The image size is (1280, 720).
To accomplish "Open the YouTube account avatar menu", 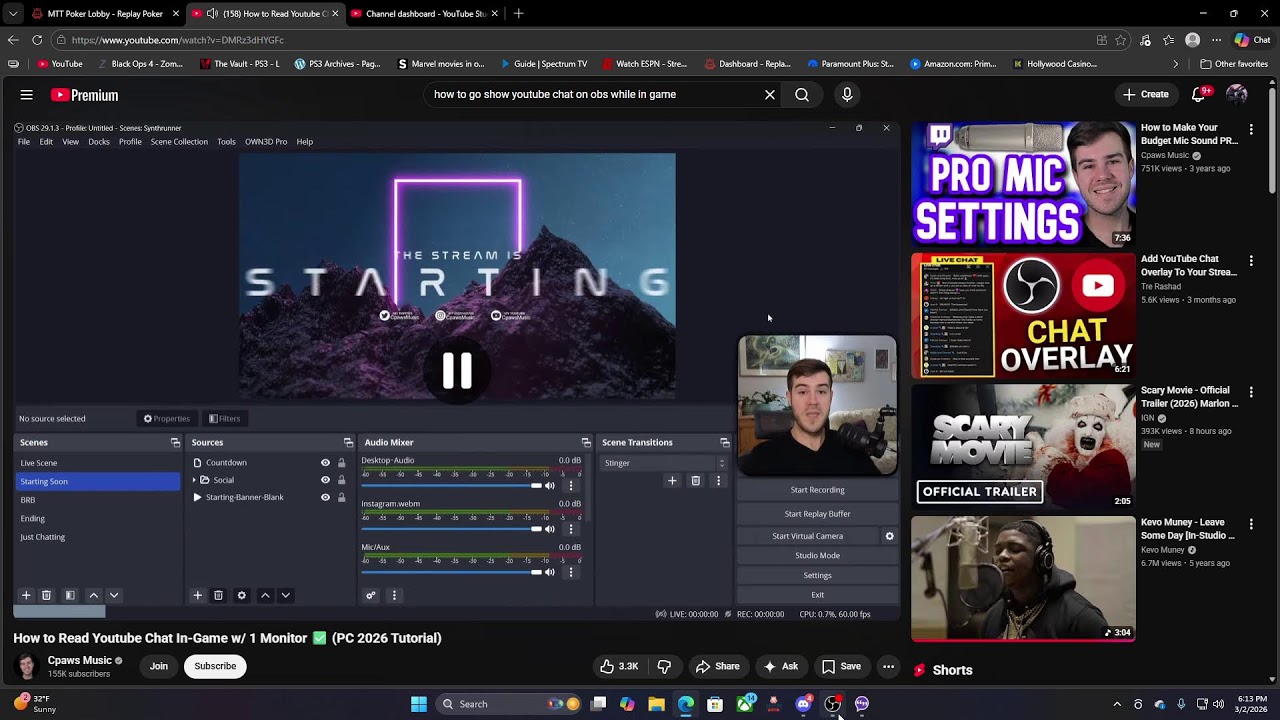I will pos(1237,95).
